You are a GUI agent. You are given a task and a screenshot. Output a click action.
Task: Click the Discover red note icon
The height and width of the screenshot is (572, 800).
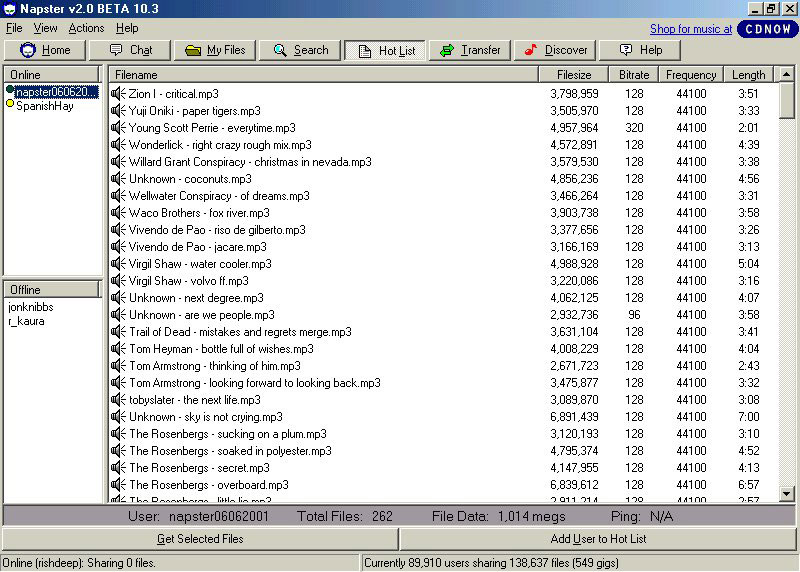(x=531, y=49)
